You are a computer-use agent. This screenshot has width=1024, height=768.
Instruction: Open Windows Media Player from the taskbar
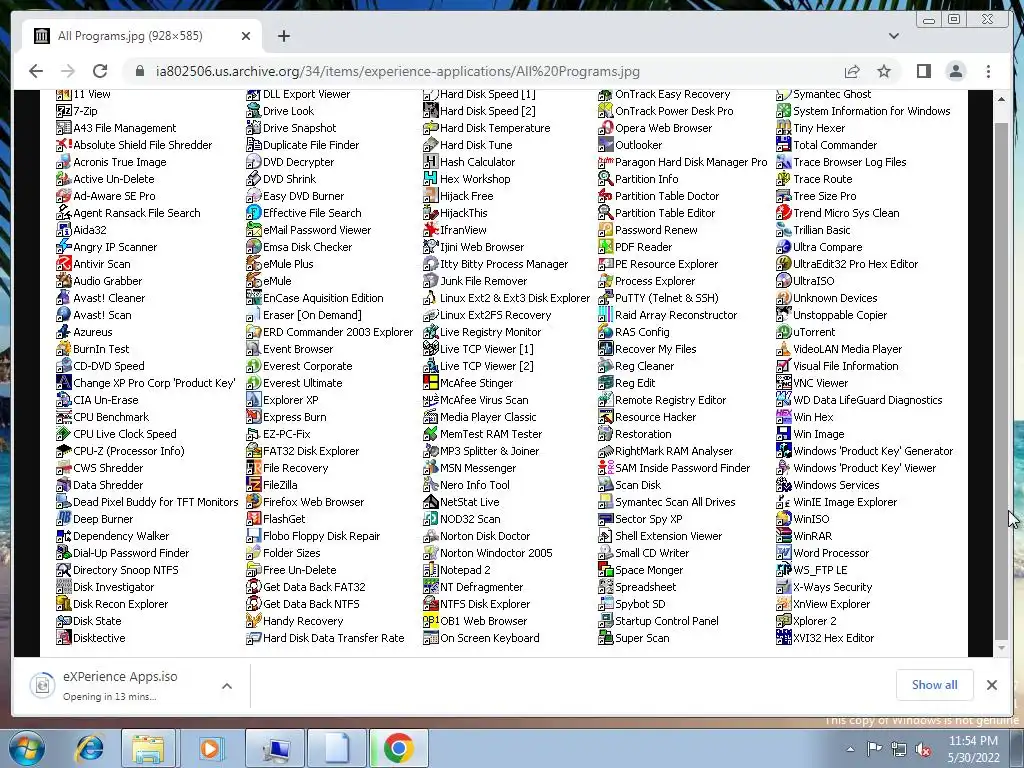[x=210, y=749]
